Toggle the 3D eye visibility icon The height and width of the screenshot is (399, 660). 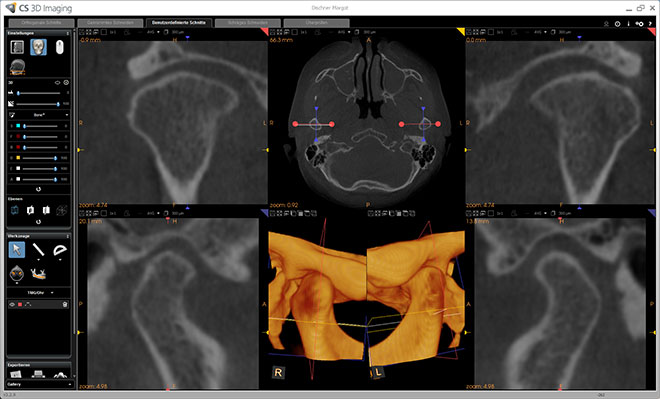click(58, 82)
